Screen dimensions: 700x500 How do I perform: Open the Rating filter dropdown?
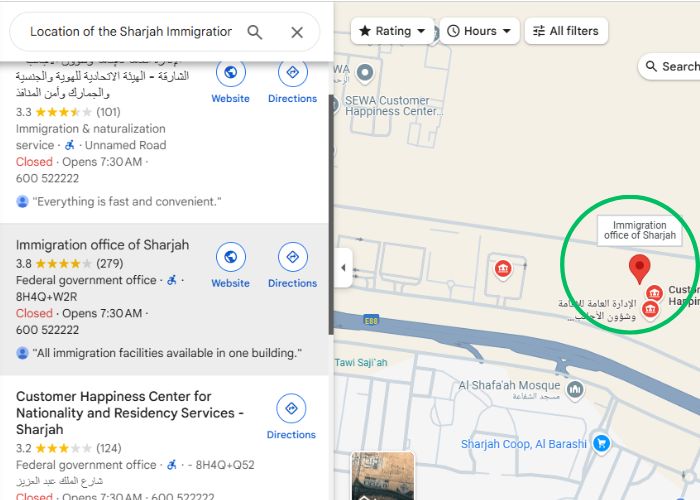[392, 31]
